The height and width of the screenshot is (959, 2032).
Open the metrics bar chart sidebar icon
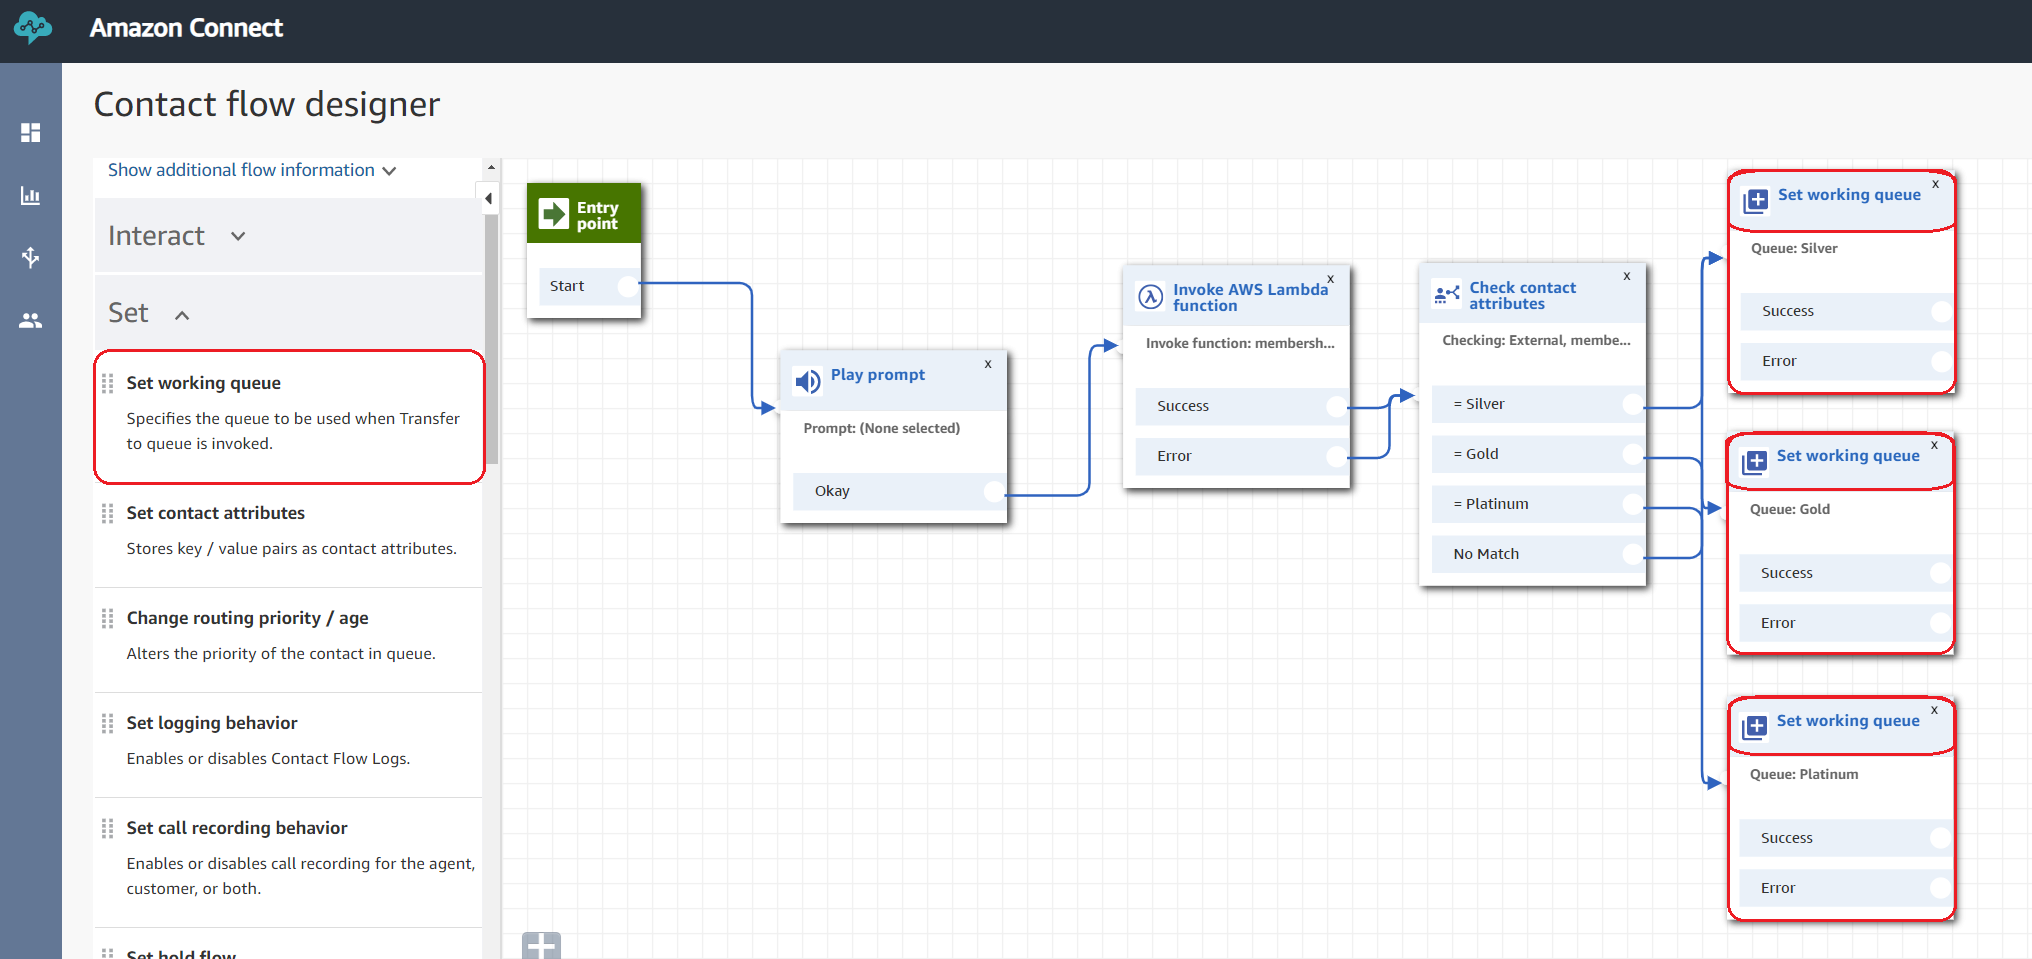pyautogui.click(x=31, y=196)
